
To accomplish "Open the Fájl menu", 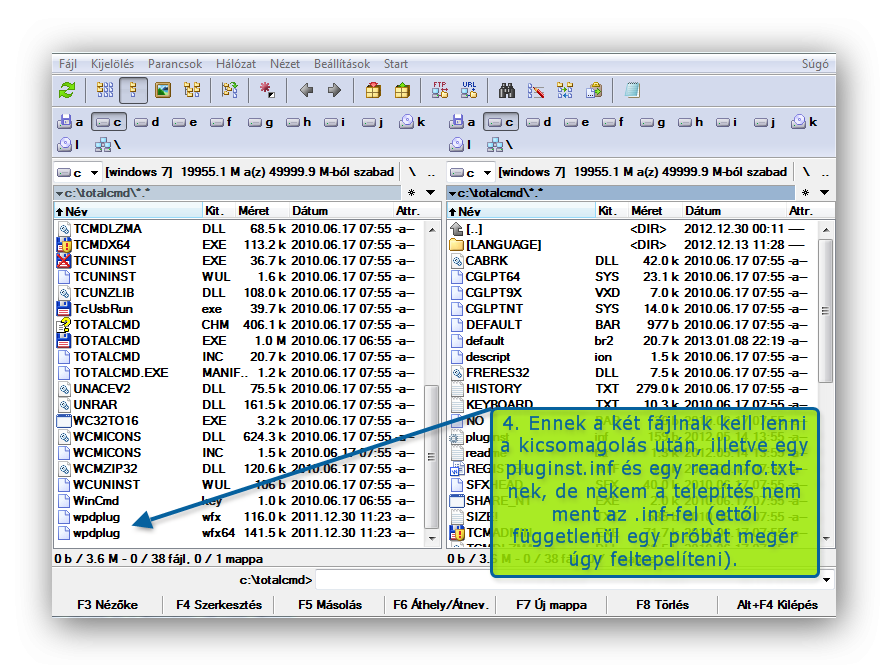I will click(x=68, y=64).
